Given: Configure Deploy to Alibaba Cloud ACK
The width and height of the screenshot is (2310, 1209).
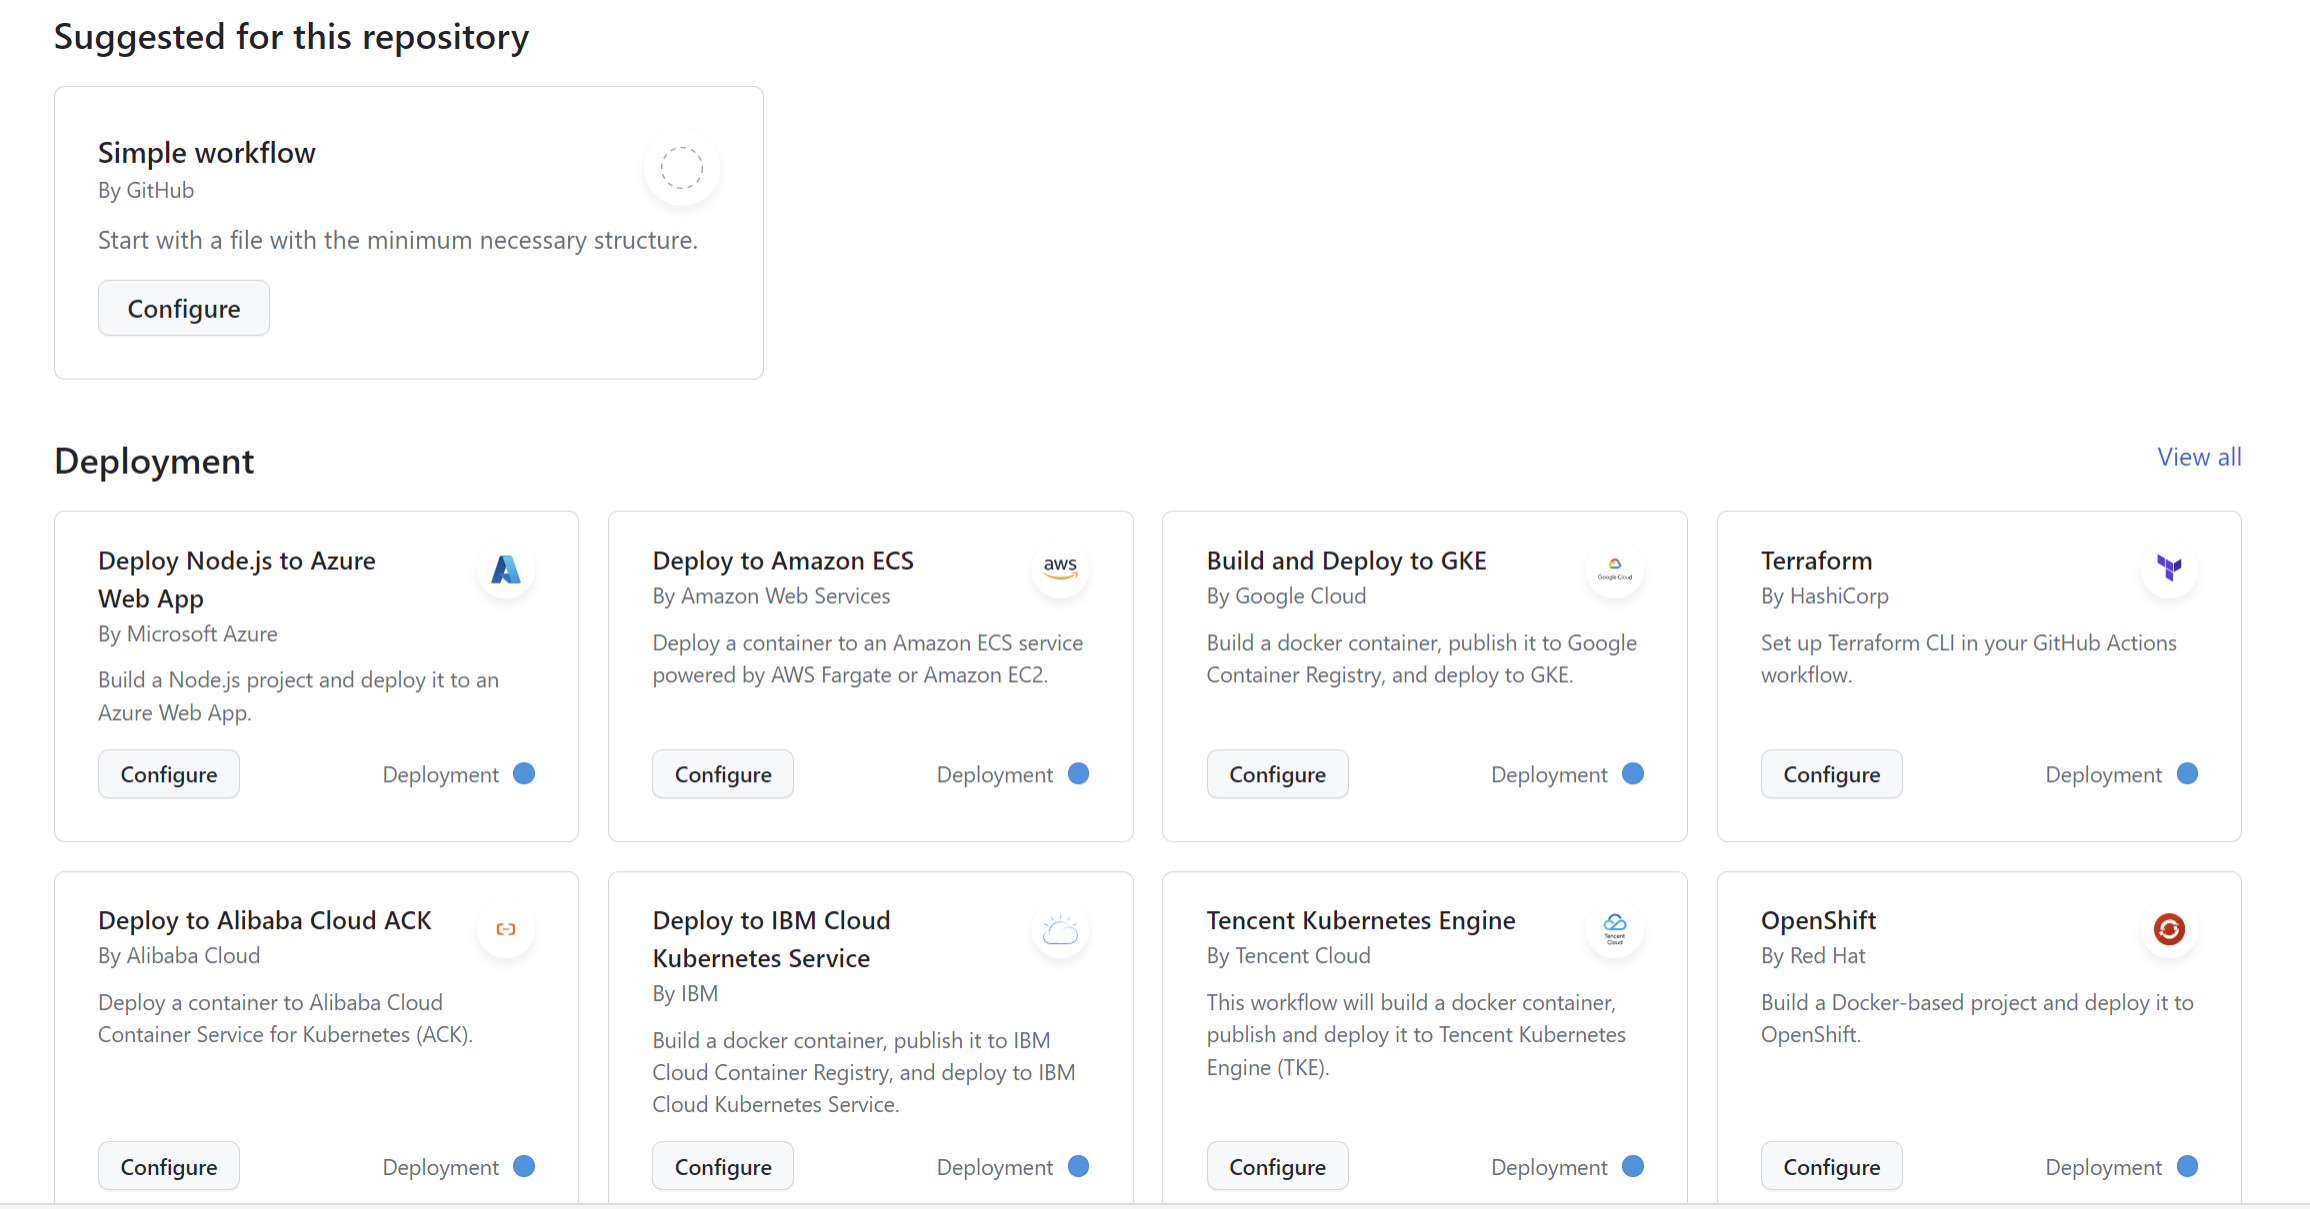Looking at the screenshot, I should pyautogui.click(x=169, y=1166).
